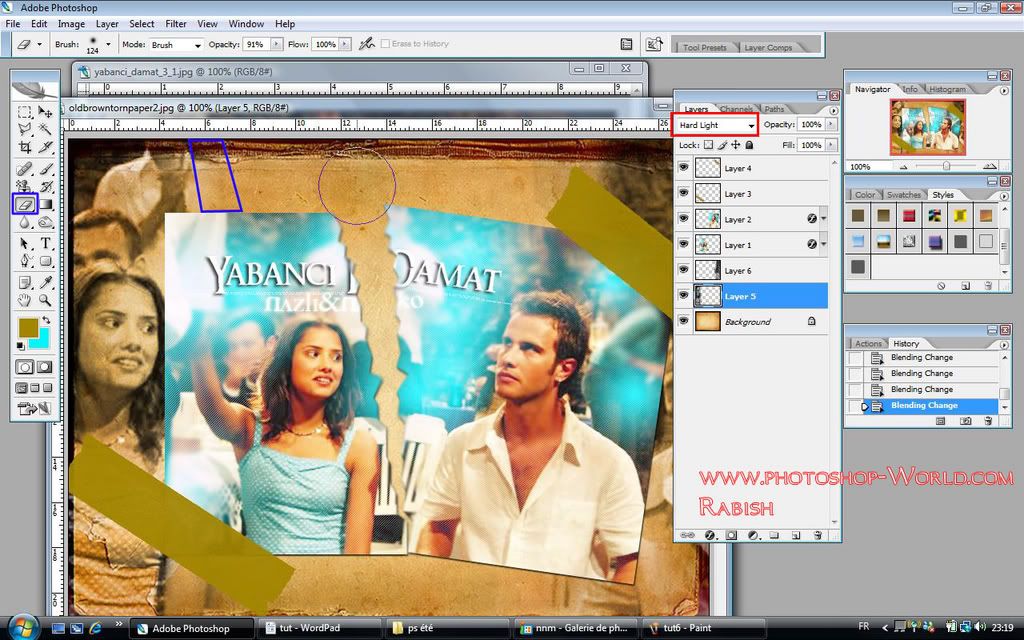Select the Gradient tool
The height and width of the screenshot is (640, 1024).
(45, 204)
